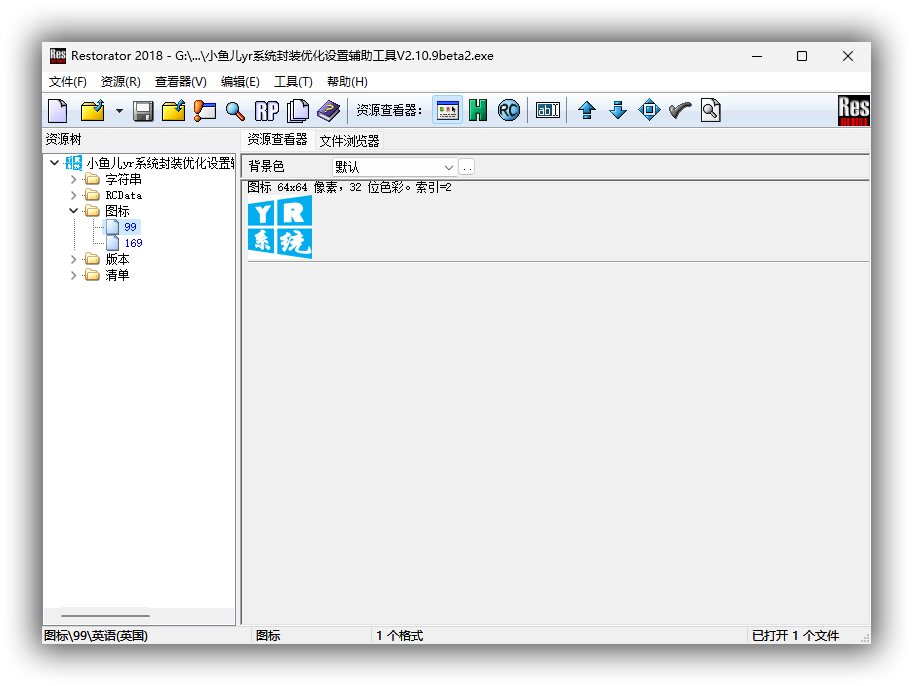Switch to the RC script viewer
The width and height of the screenshot is (913, 686).
508,110
